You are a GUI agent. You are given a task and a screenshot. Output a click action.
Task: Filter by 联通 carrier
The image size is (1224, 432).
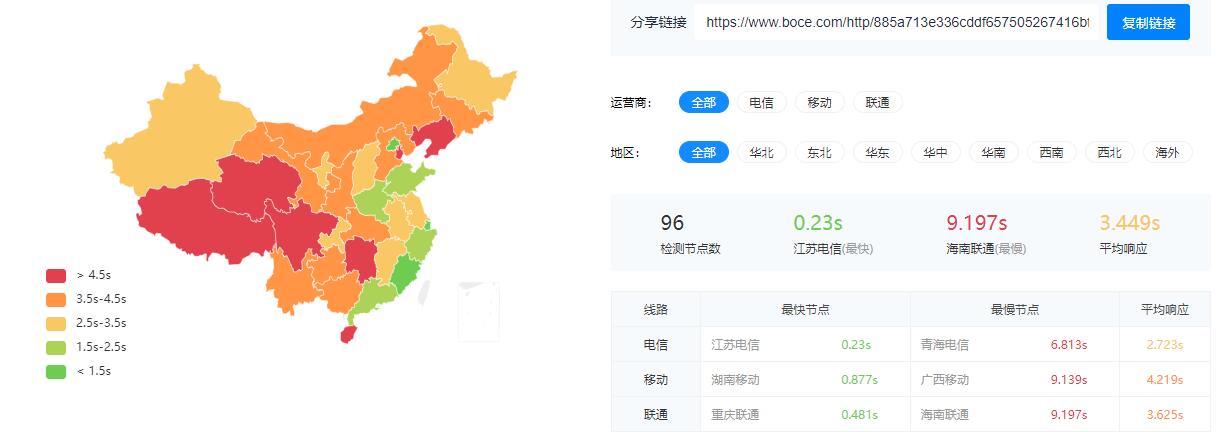[877, 102]
